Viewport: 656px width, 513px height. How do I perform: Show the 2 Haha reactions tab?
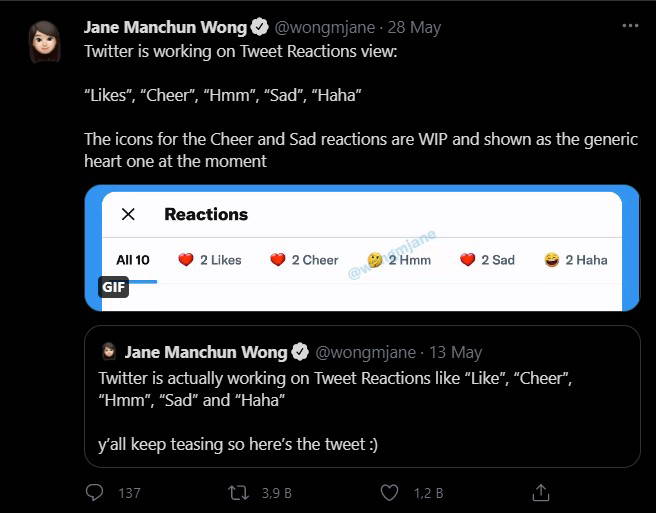(x=576, y=260)
